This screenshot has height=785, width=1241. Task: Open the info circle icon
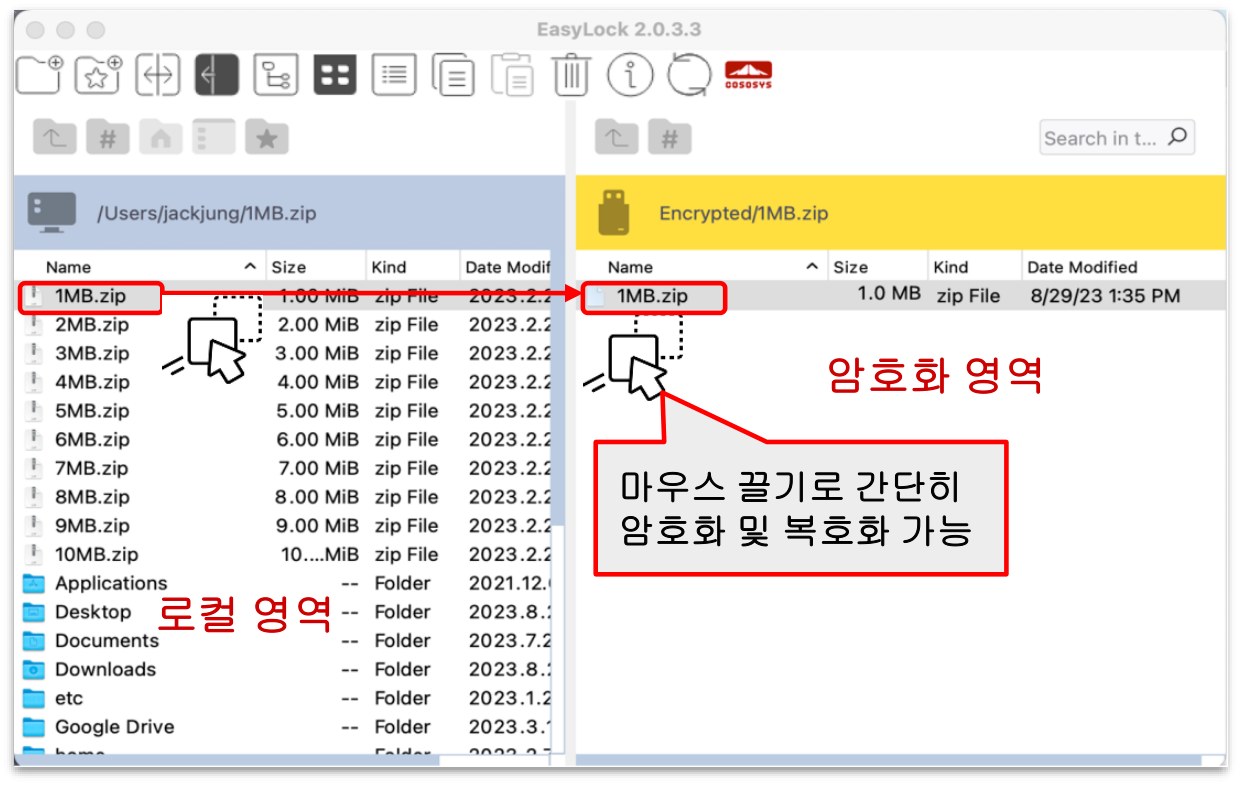[x=630, y=75]
